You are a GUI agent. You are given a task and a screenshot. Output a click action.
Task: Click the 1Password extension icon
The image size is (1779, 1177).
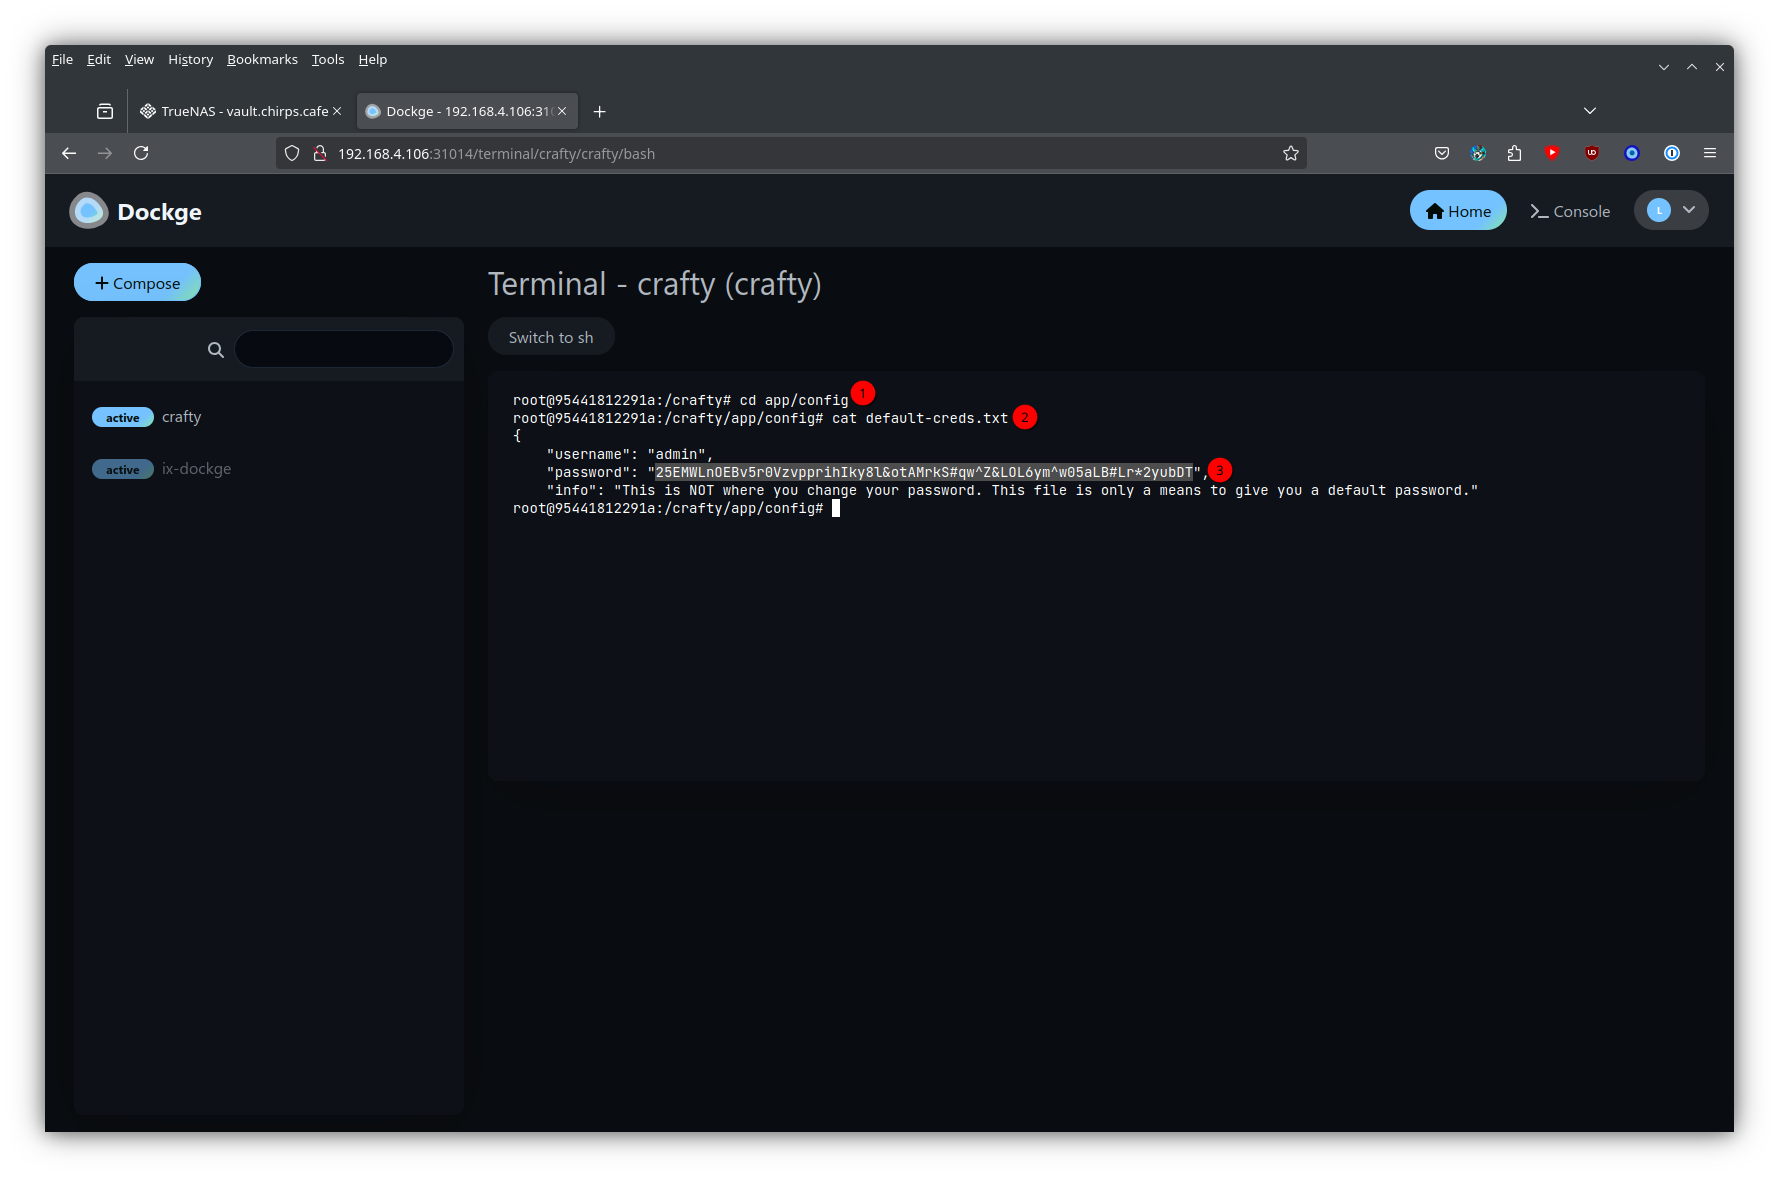point(1671,153)
